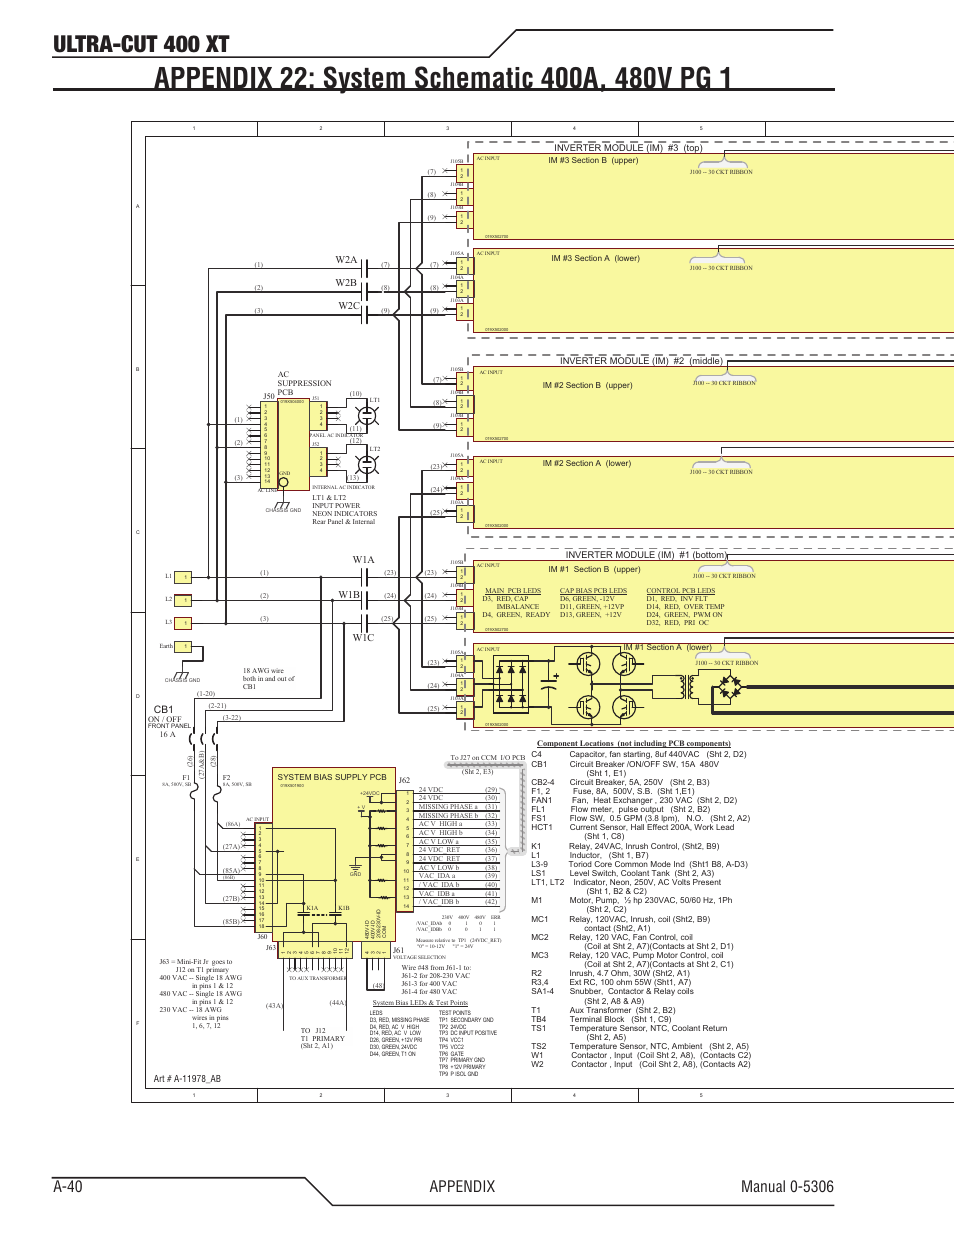Click 'Component Locations' list heading

[634, 744]
